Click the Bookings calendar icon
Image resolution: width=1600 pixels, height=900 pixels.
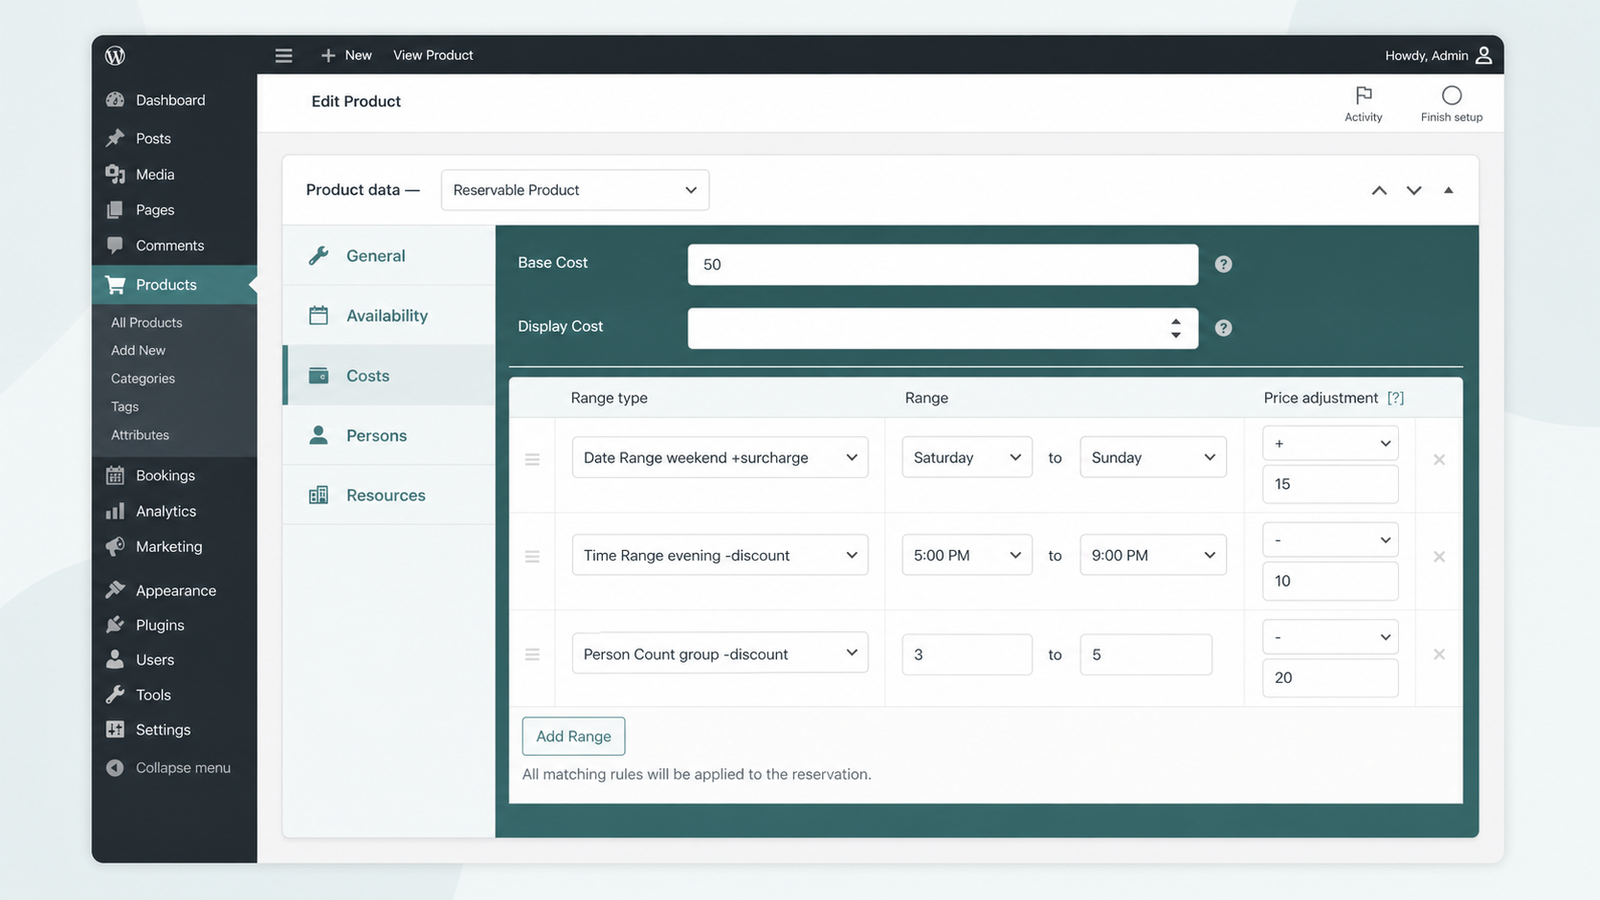click(115, 475)
